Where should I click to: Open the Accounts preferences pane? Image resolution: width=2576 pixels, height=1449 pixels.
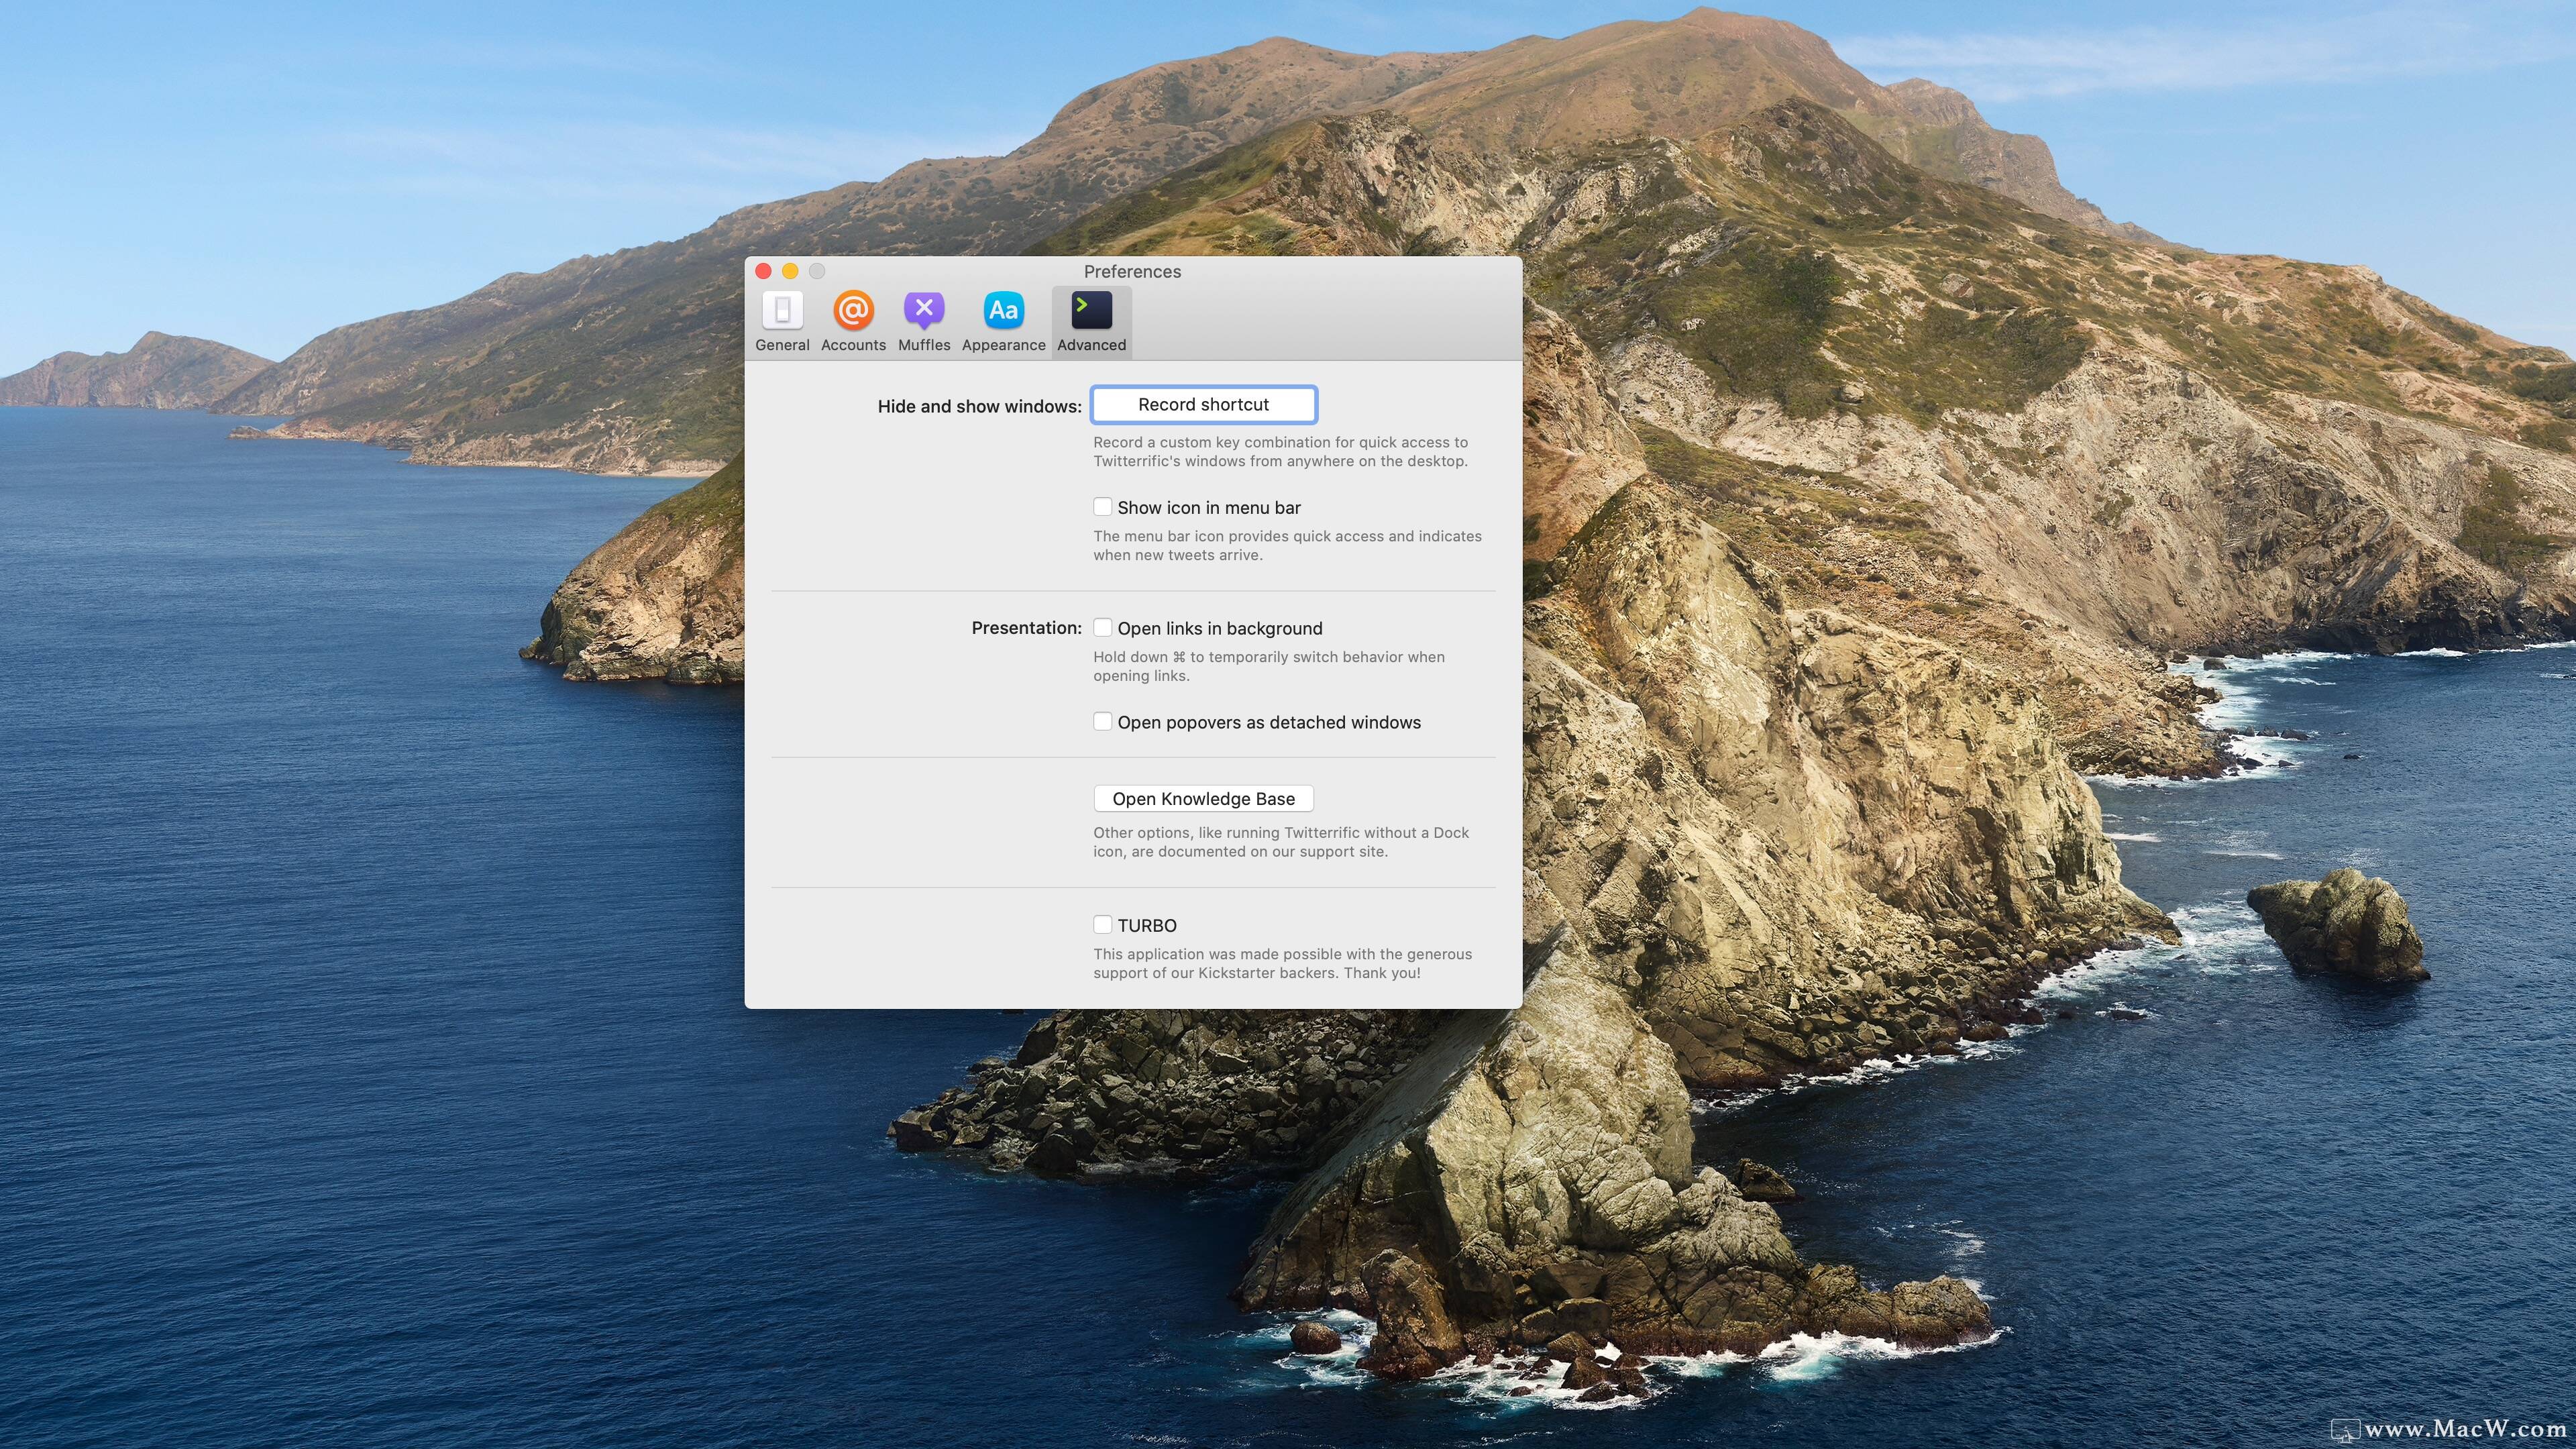pyautogui.click(x=853, y=321)
